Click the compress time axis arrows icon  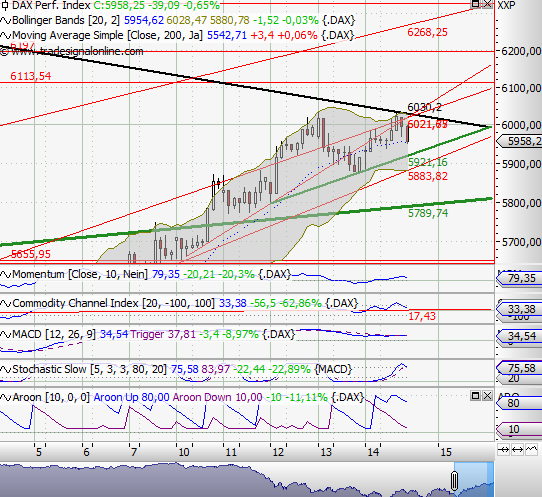point(504,450)
